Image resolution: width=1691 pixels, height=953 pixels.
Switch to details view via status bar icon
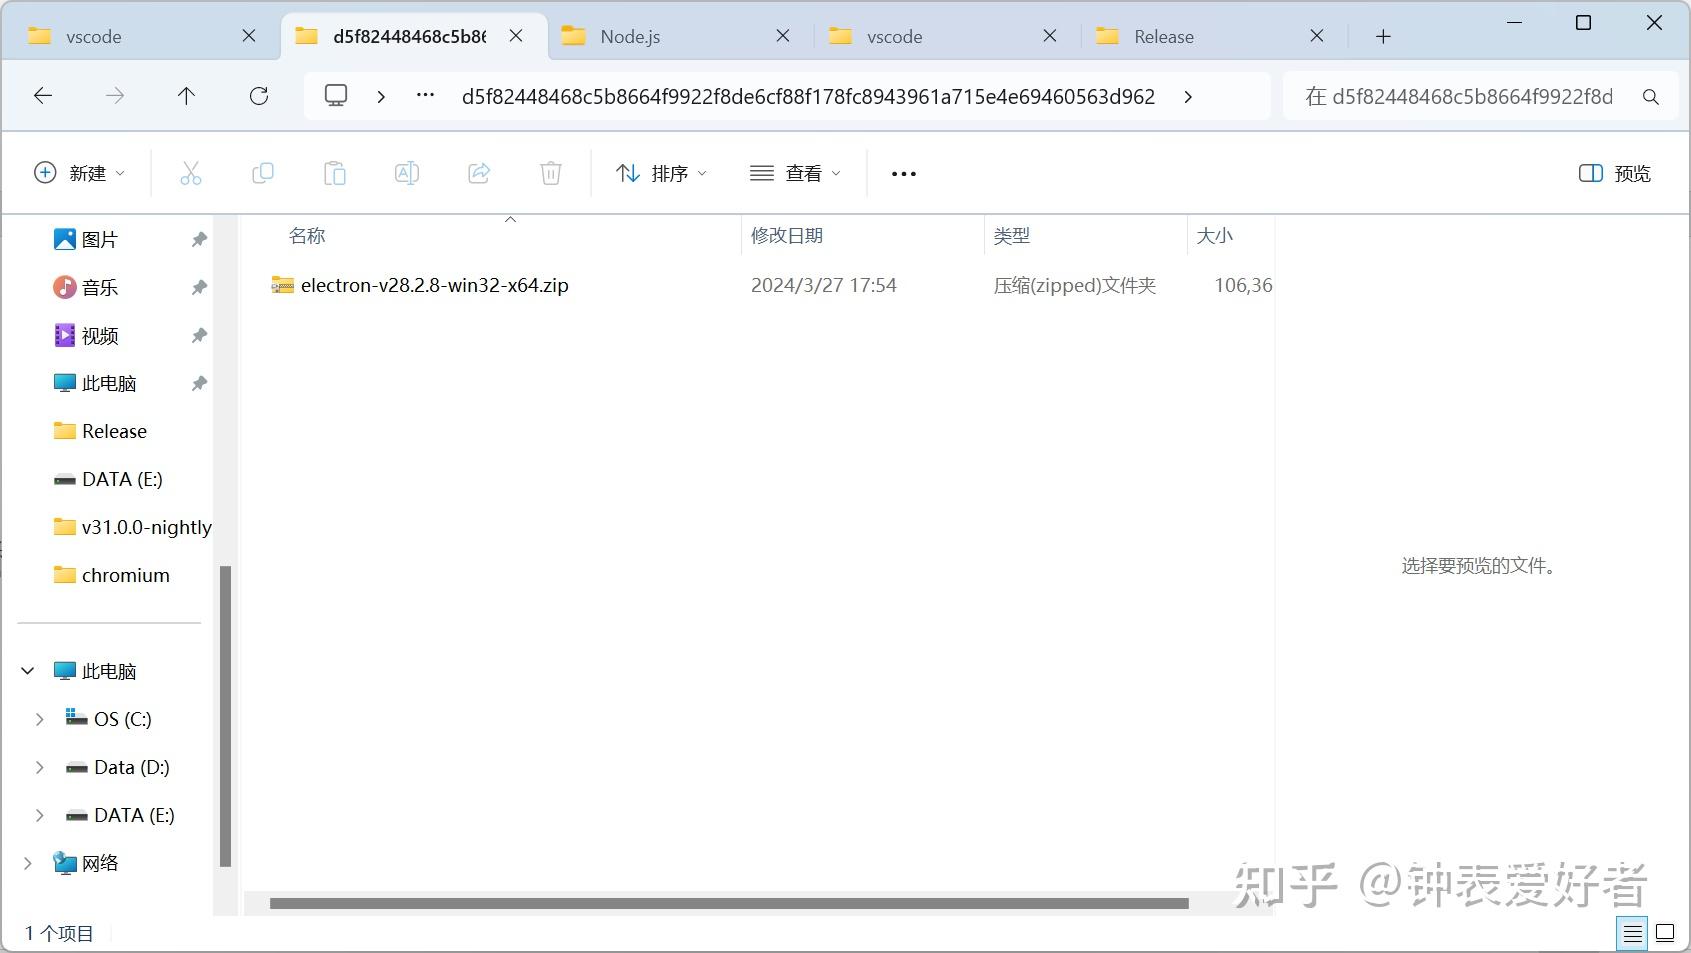point(1632,932)
